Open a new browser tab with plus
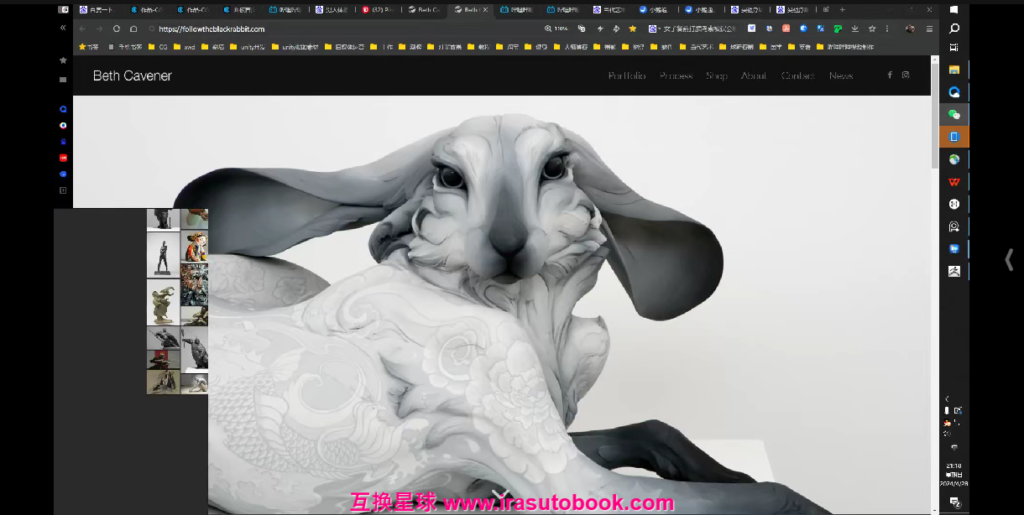1024x515 pixels. [842, 10]
